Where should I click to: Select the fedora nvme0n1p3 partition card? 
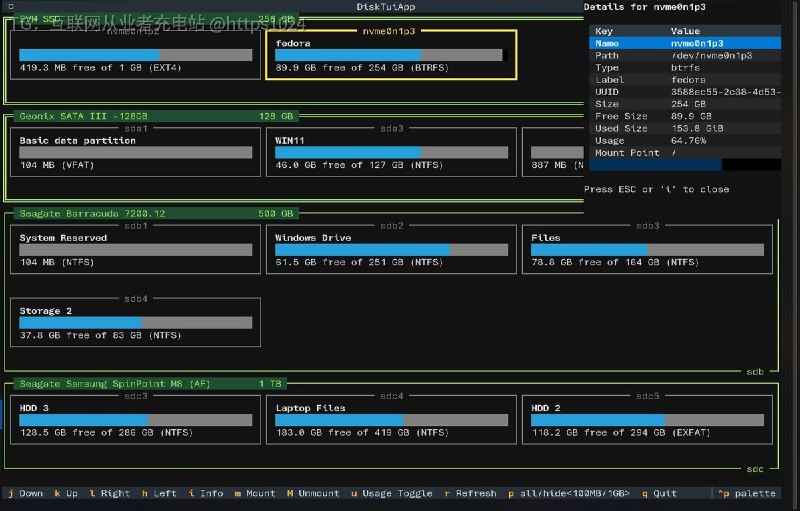click(391, 55)
